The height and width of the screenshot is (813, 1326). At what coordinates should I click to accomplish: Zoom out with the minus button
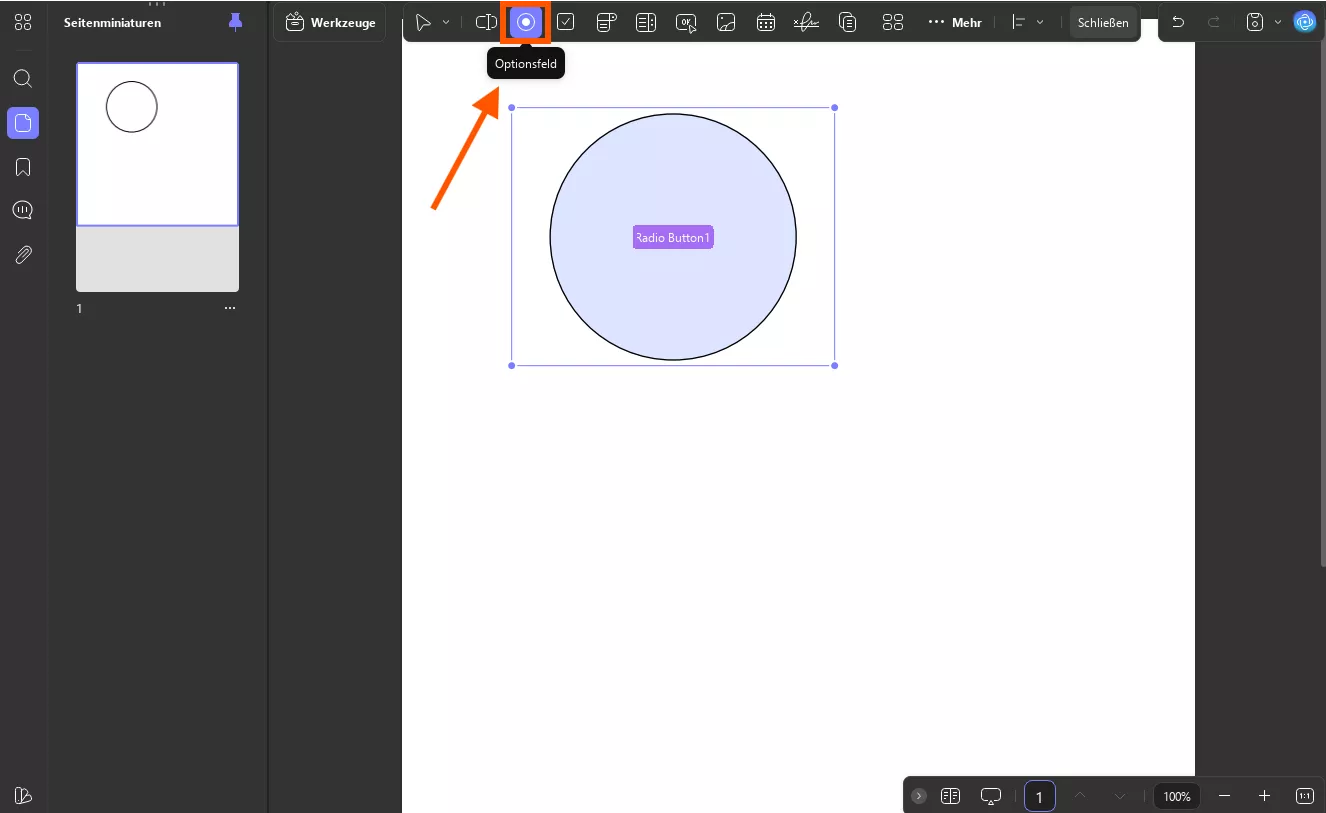[x=1225, y=796]
